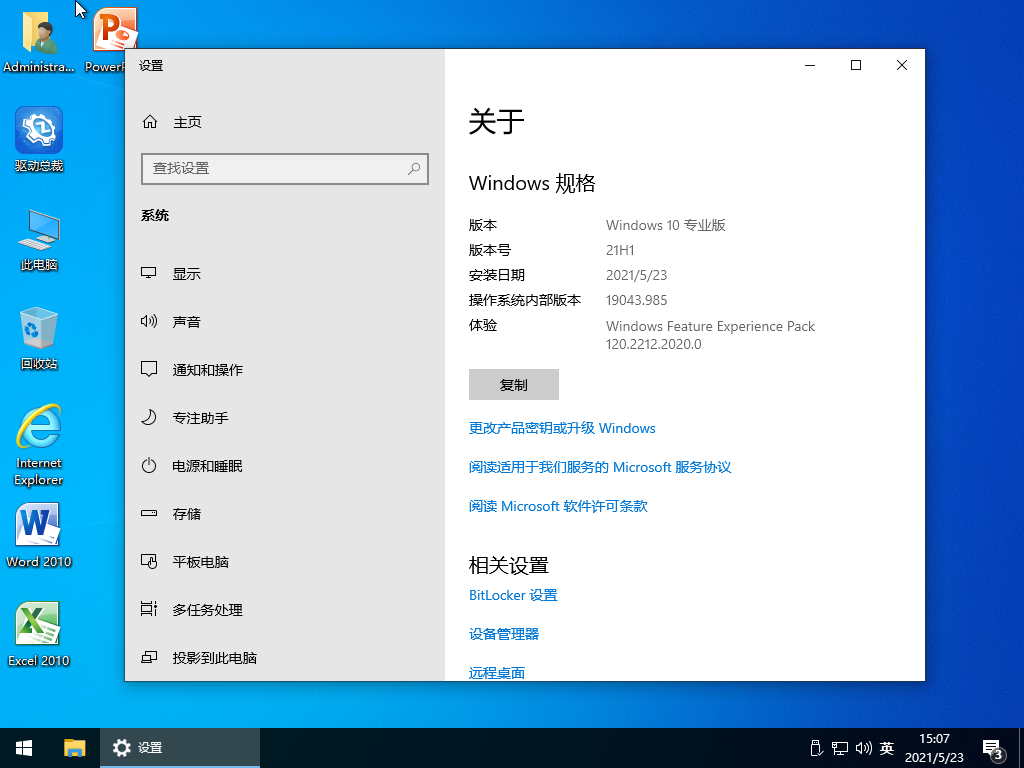The image size is (1024, 768).
Task: Open the USB safely-remove tray icon
Action: coord(815,748)
